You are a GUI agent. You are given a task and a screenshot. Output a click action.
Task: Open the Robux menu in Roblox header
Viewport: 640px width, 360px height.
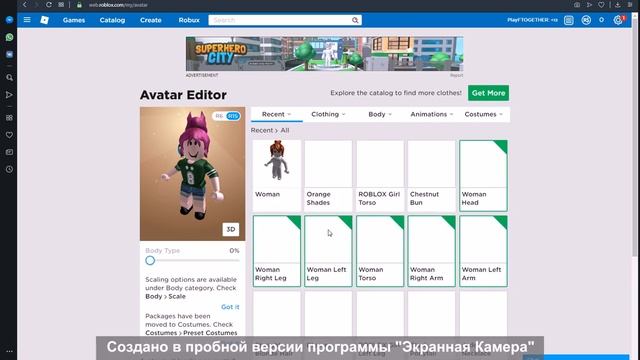click(x=189, y=20)
